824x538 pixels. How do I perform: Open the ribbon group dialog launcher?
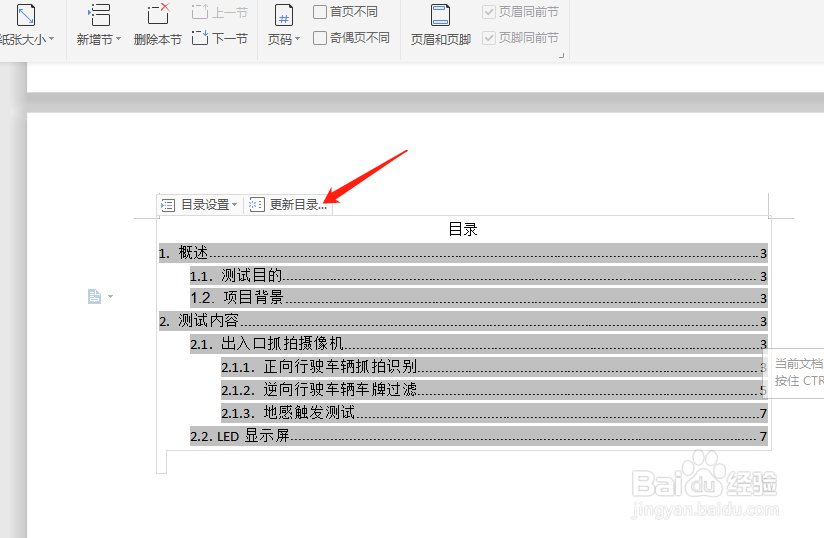(561, 55)
